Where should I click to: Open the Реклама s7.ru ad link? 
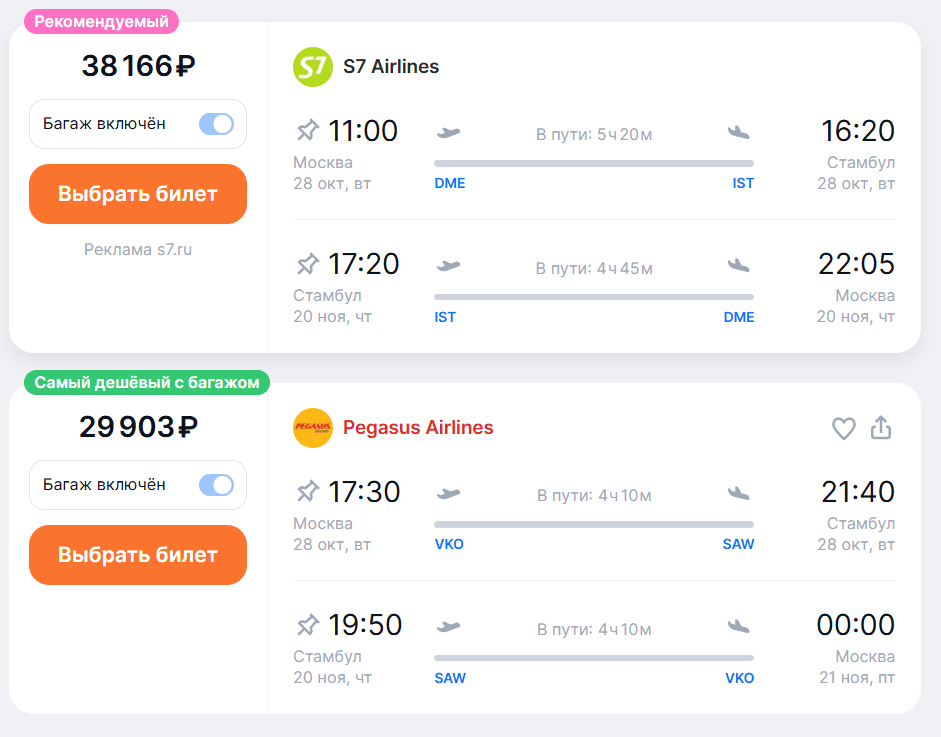[x=138, y=250]
